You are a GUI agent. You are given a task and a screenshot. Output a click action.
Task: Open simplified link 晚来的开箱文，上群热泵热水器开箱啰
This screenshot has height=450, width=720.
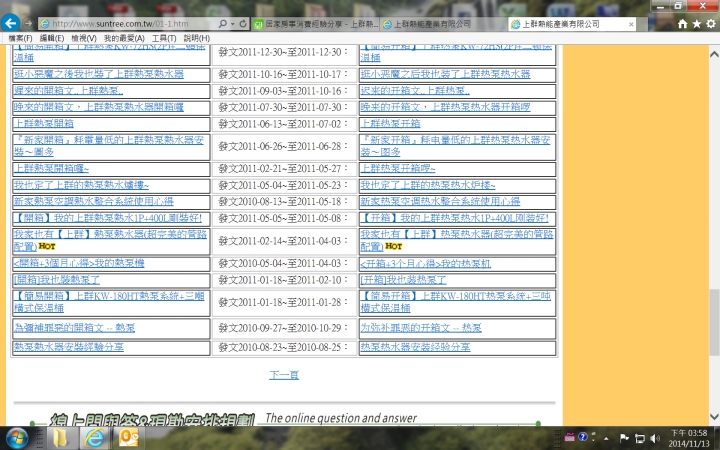(x=445, y=107)
